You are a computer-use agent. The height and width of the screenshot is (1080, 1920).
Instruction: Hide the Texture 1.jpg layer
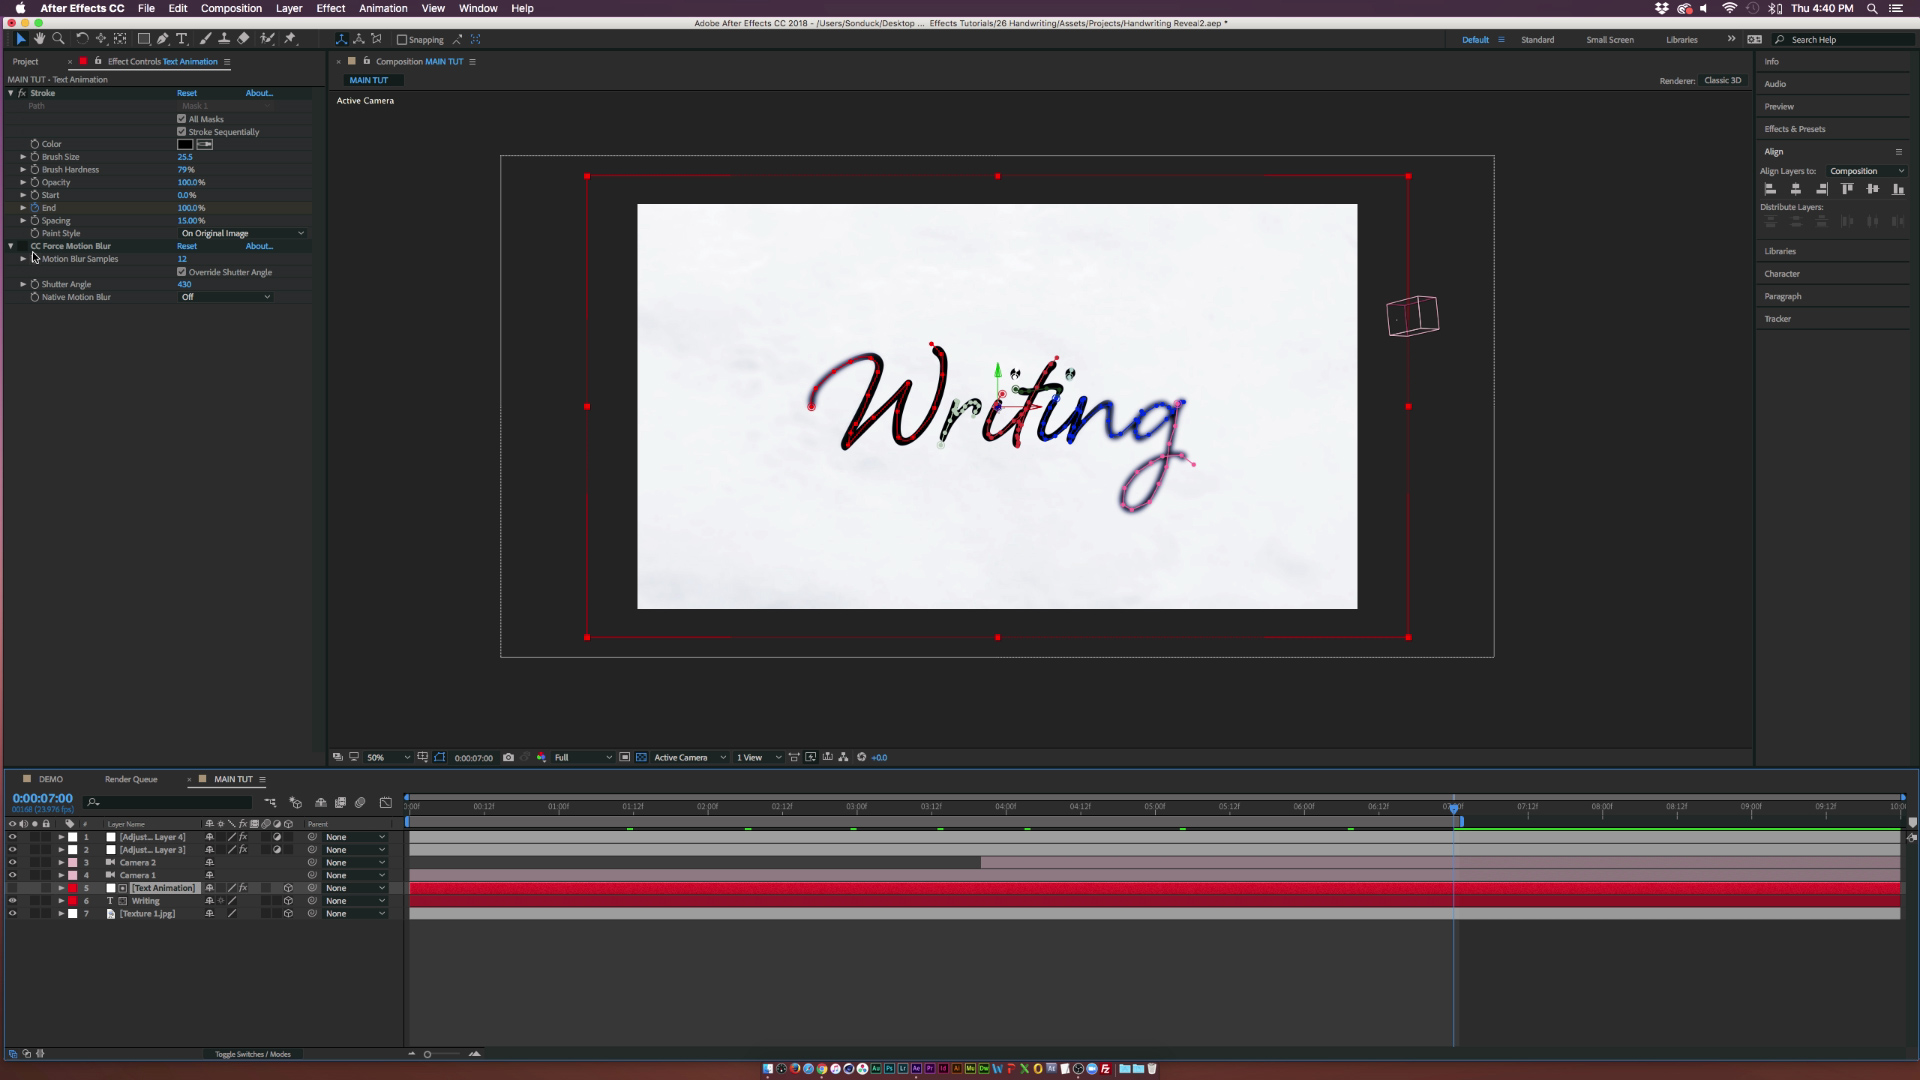click(x=12, y=913)
